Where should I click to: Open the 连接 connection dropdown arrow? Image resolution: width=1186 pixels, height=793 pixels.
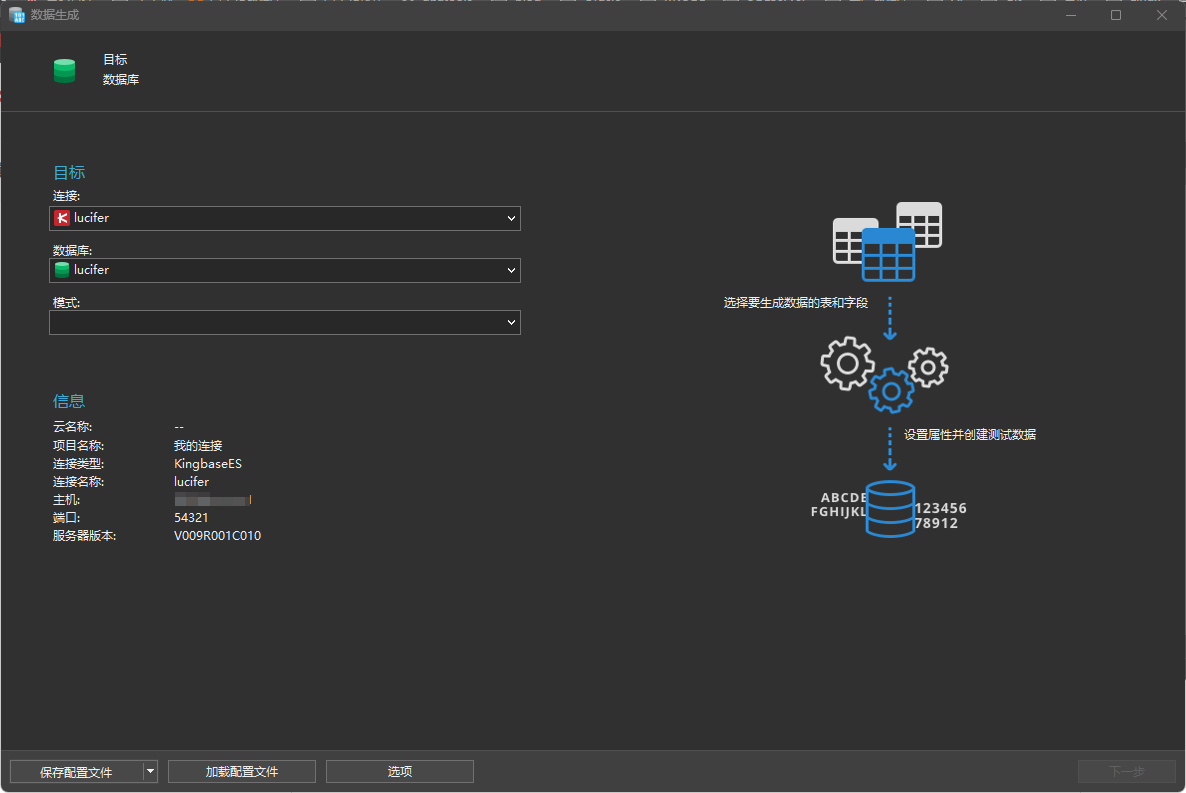click(511, 219)
